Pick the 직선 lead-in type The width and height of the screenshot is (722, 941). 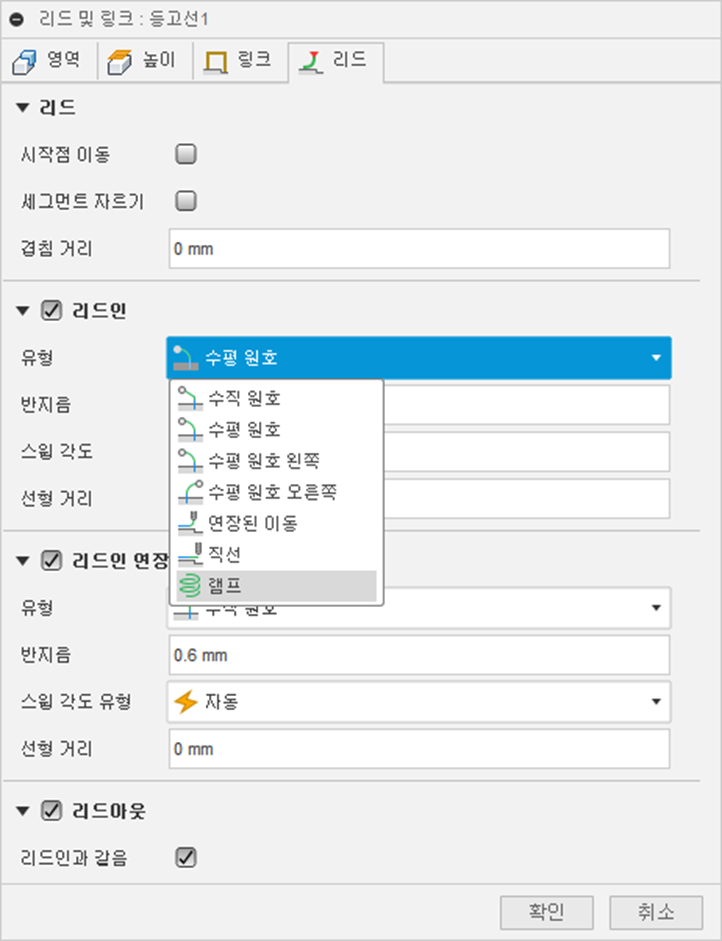tap(276, 555)
